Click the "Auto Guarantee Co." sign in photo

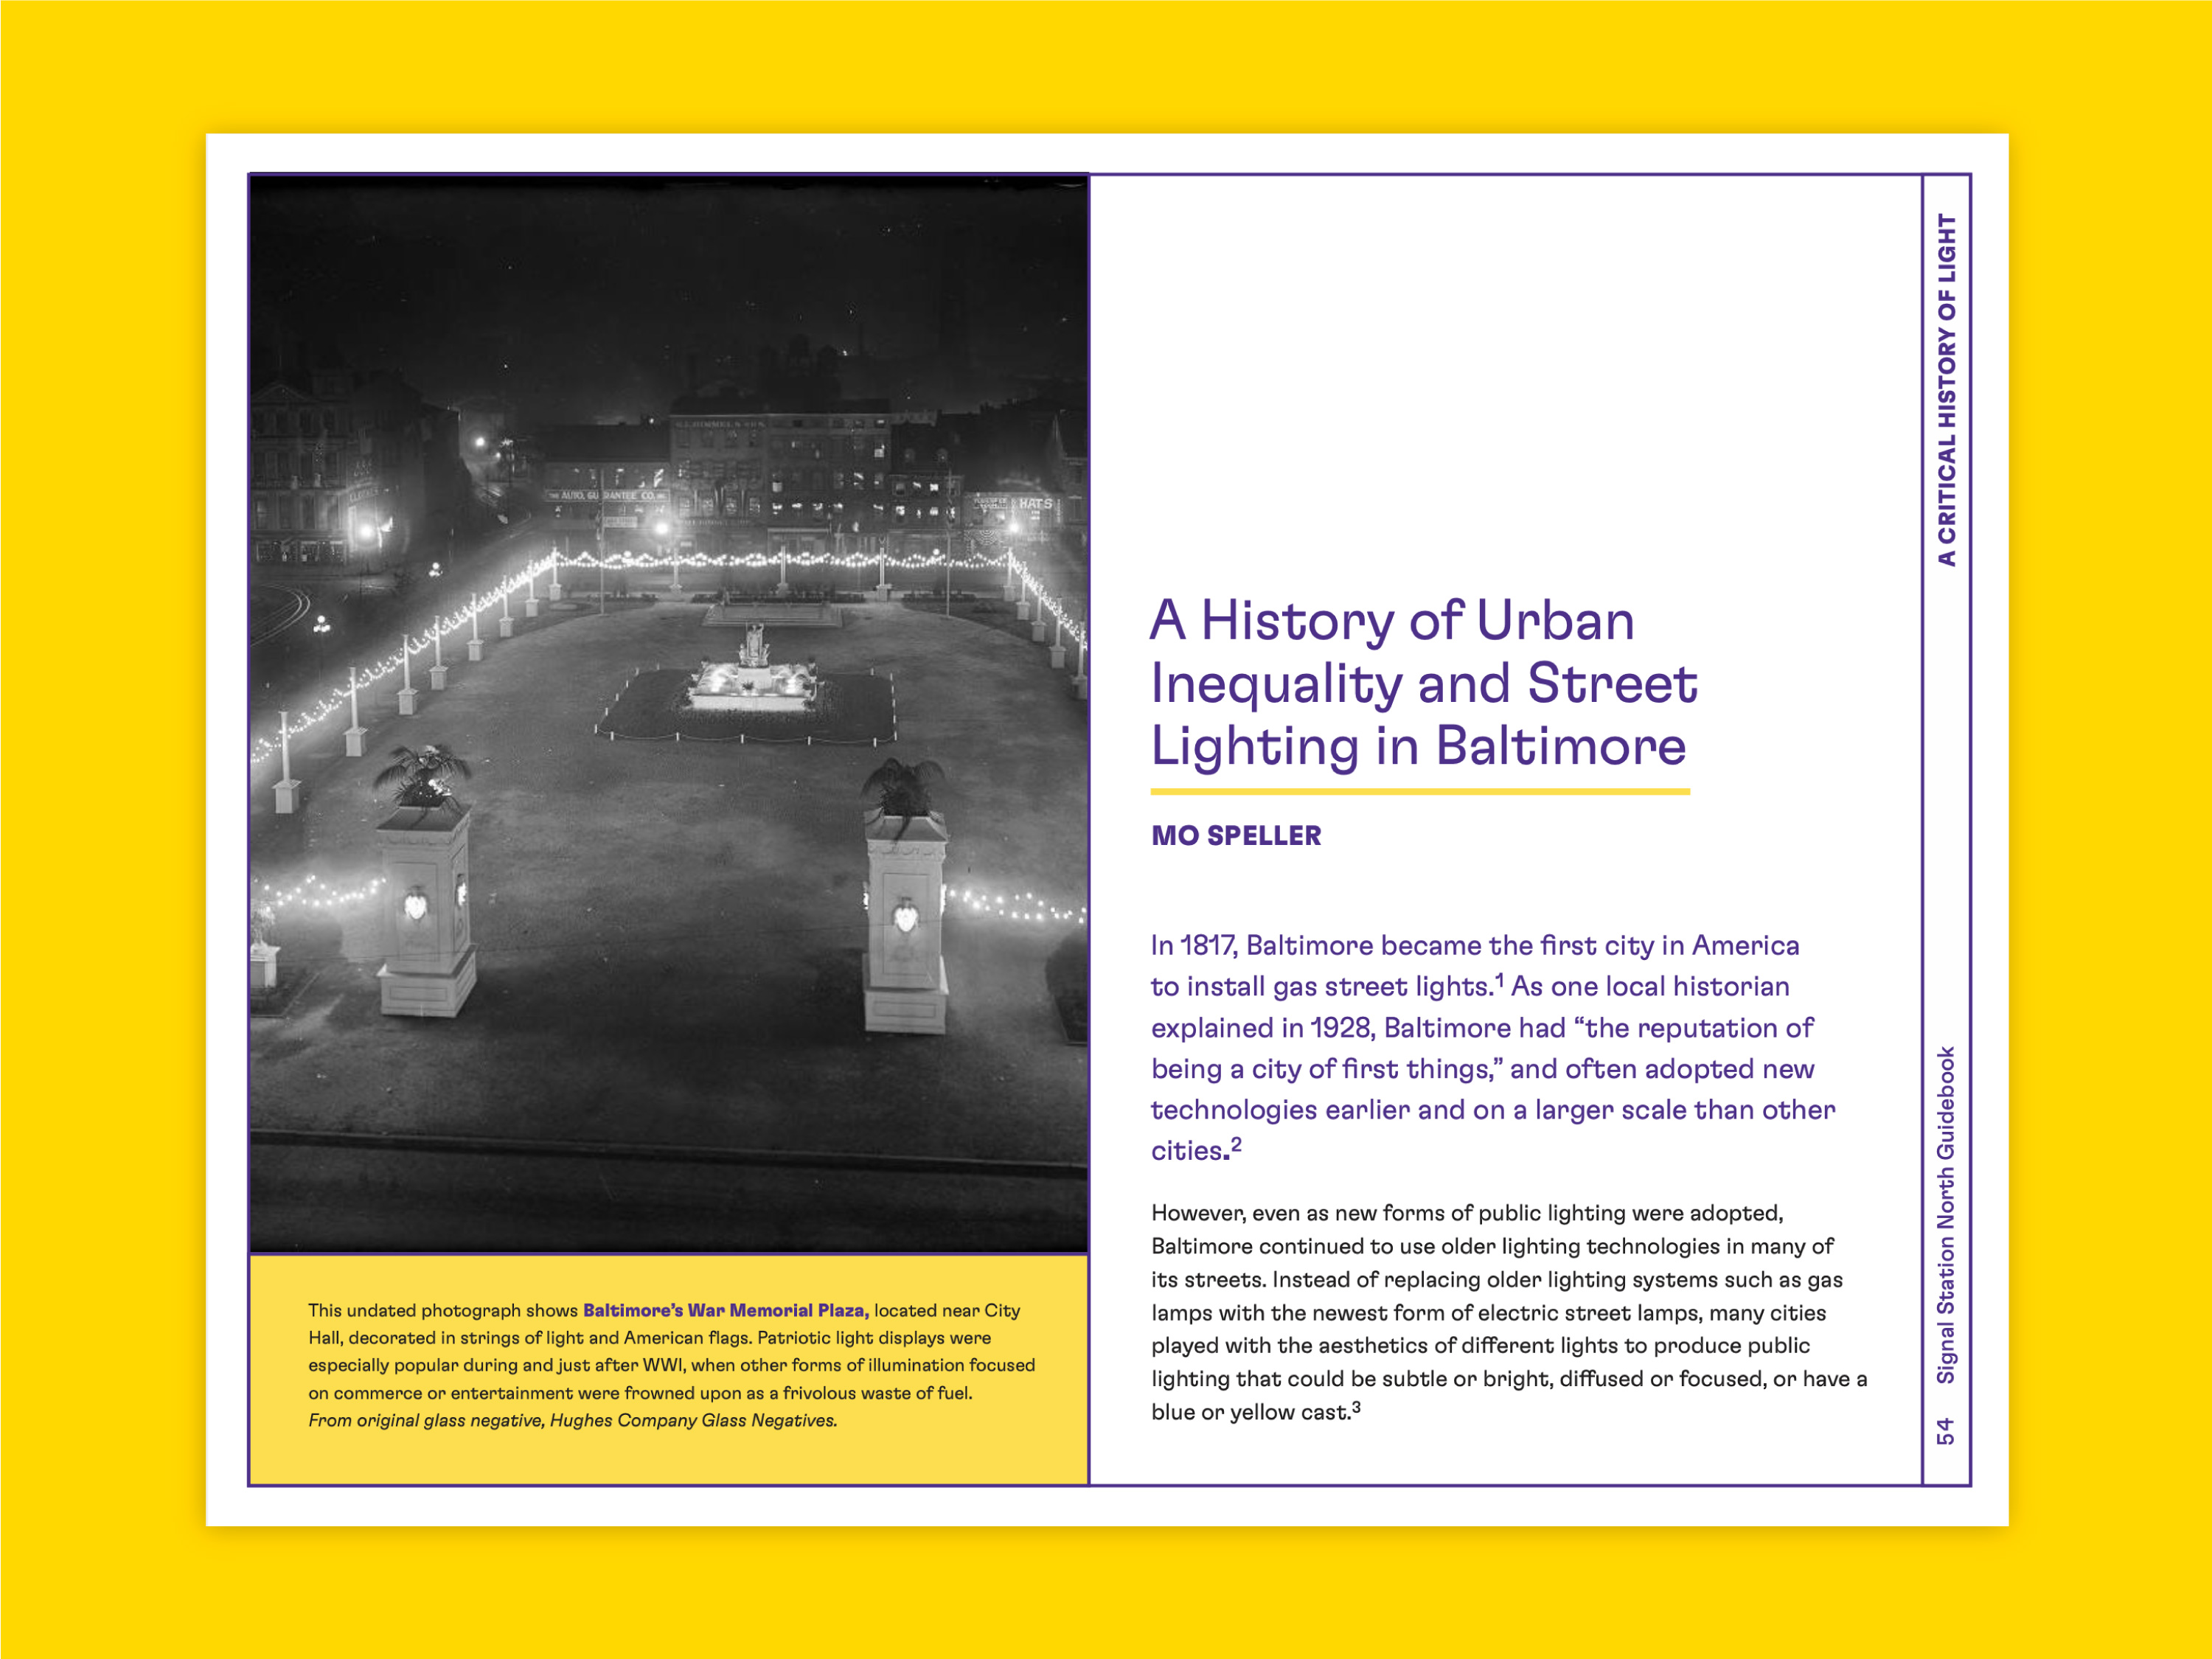608,496
